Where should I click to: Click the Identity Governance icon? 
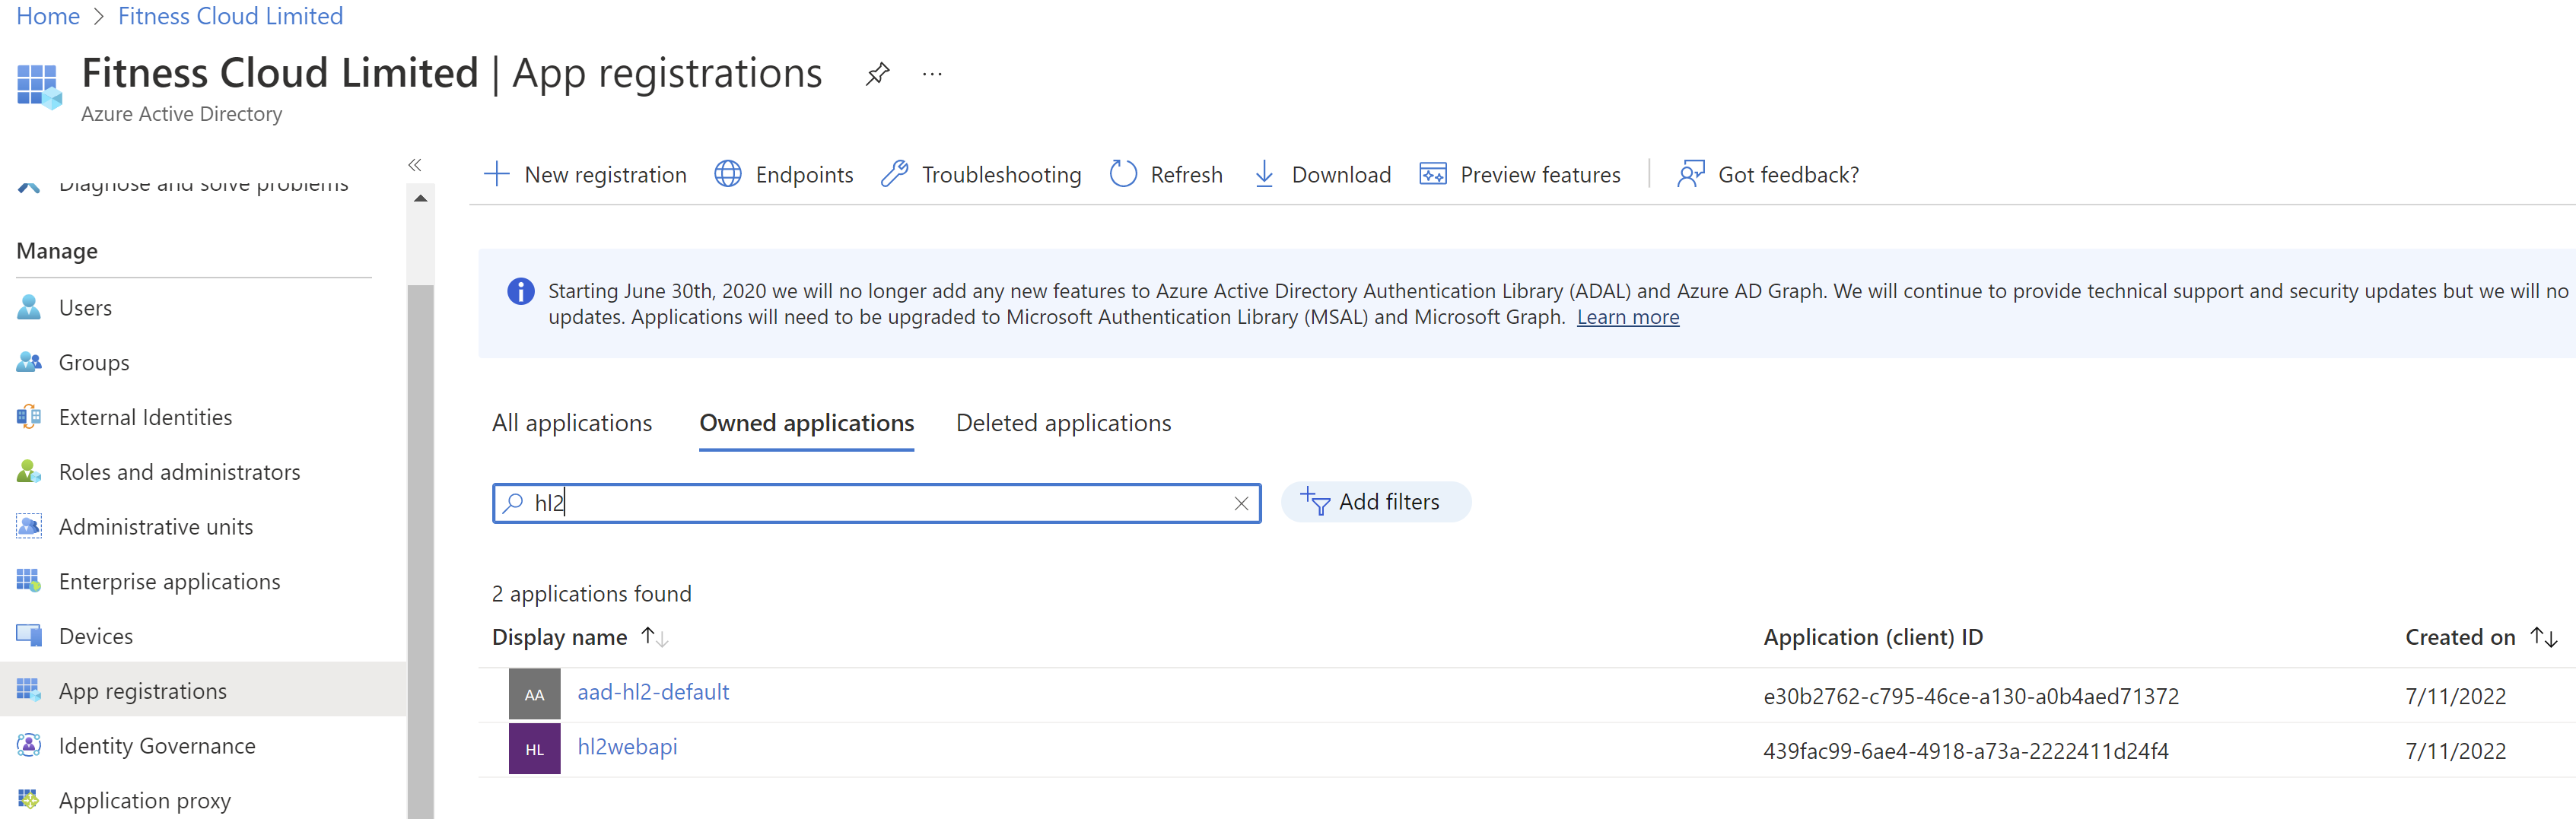pyautogui.click(x=29, y=745)
